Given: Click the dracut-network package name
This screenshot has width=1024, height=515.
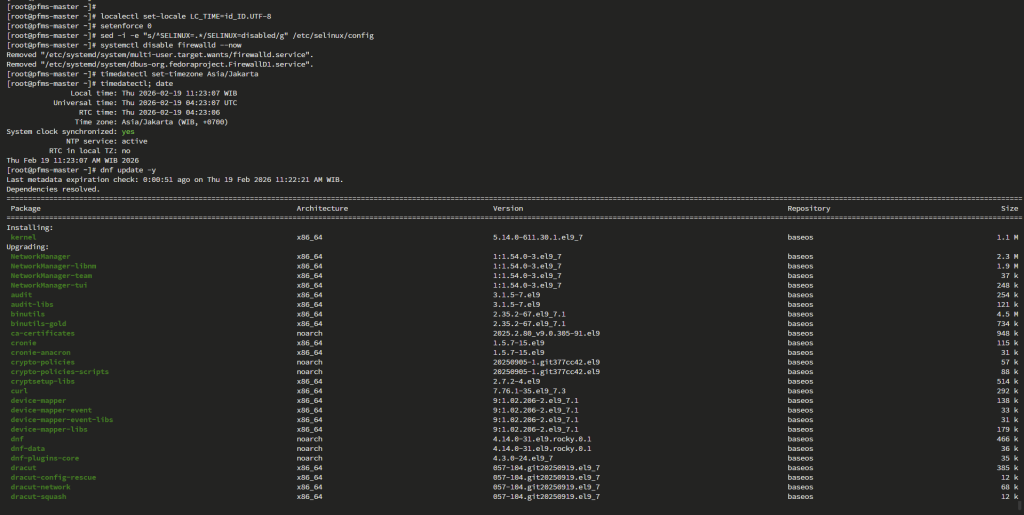Looking at the screenshot, I should [x=40, y=487].
